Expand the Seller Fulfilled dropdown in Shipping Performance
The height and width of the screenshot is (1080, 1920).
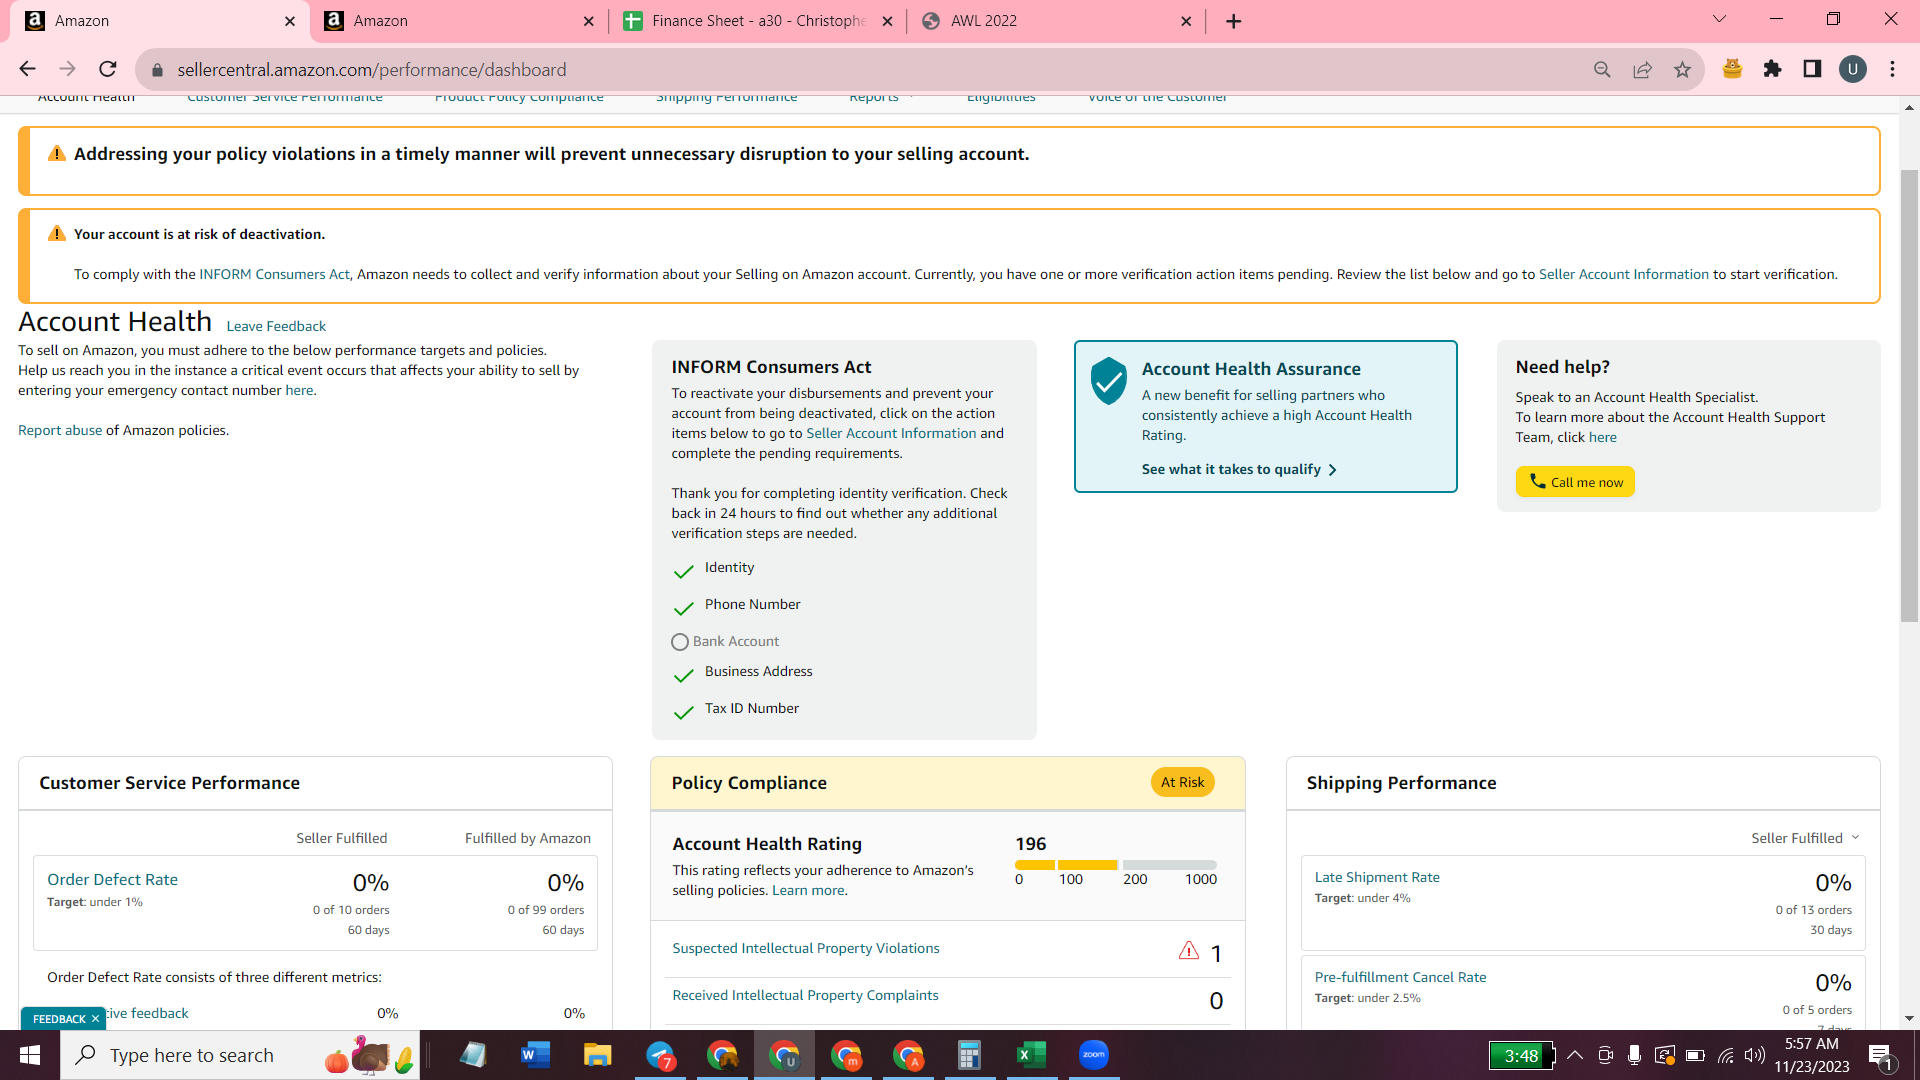[1805, 838]
